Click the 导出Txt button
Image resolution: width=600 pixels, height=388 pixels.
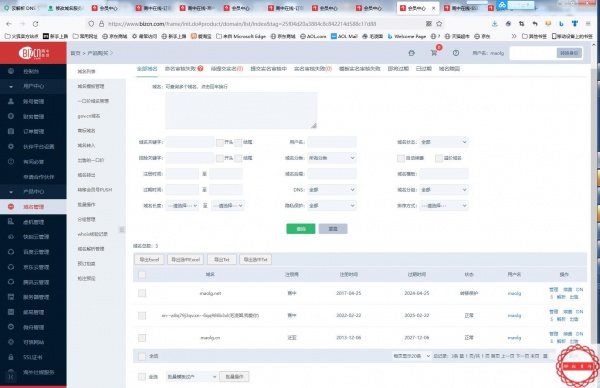point(222,259)
